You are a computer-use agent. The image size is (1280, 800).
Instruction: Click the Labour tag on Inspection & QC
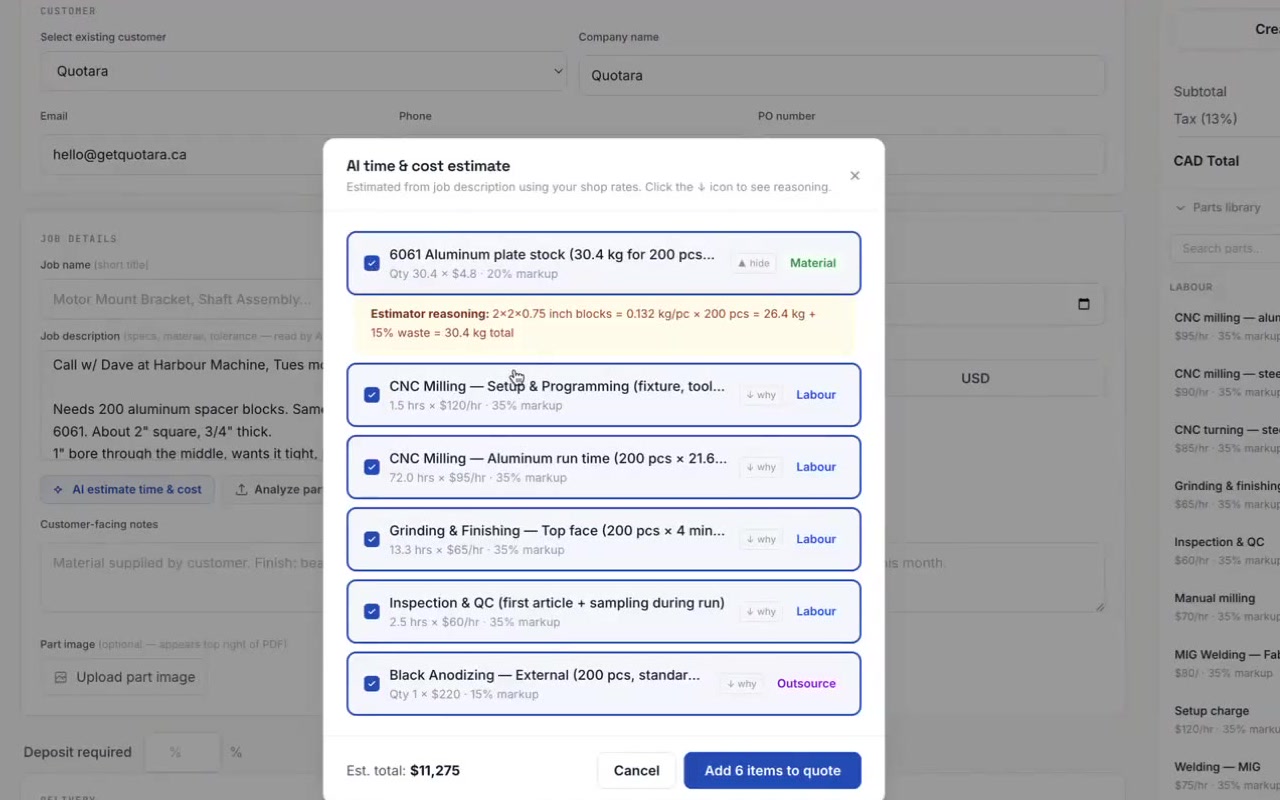click(x=816, y=611)
